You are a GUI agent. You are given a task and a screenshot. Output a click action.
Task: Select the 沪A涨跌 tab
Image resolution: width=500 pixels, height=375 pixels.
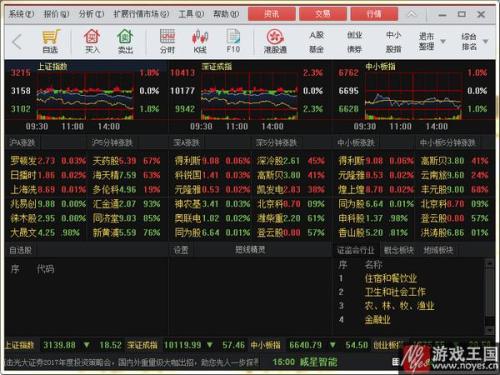pos(22,143)
